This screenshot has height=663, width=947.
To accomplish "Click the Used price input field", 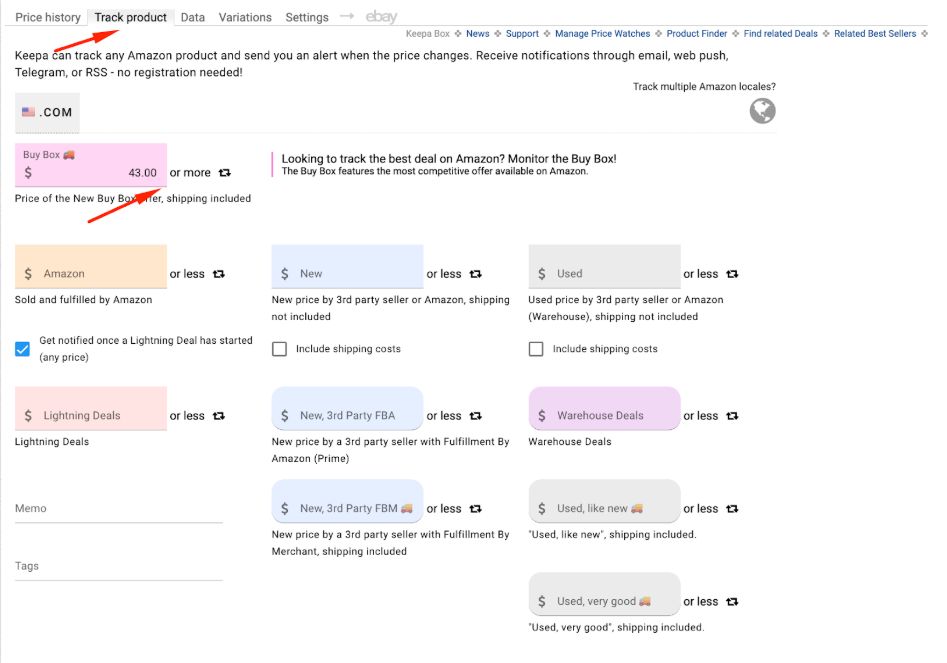I will click(604, 266).
